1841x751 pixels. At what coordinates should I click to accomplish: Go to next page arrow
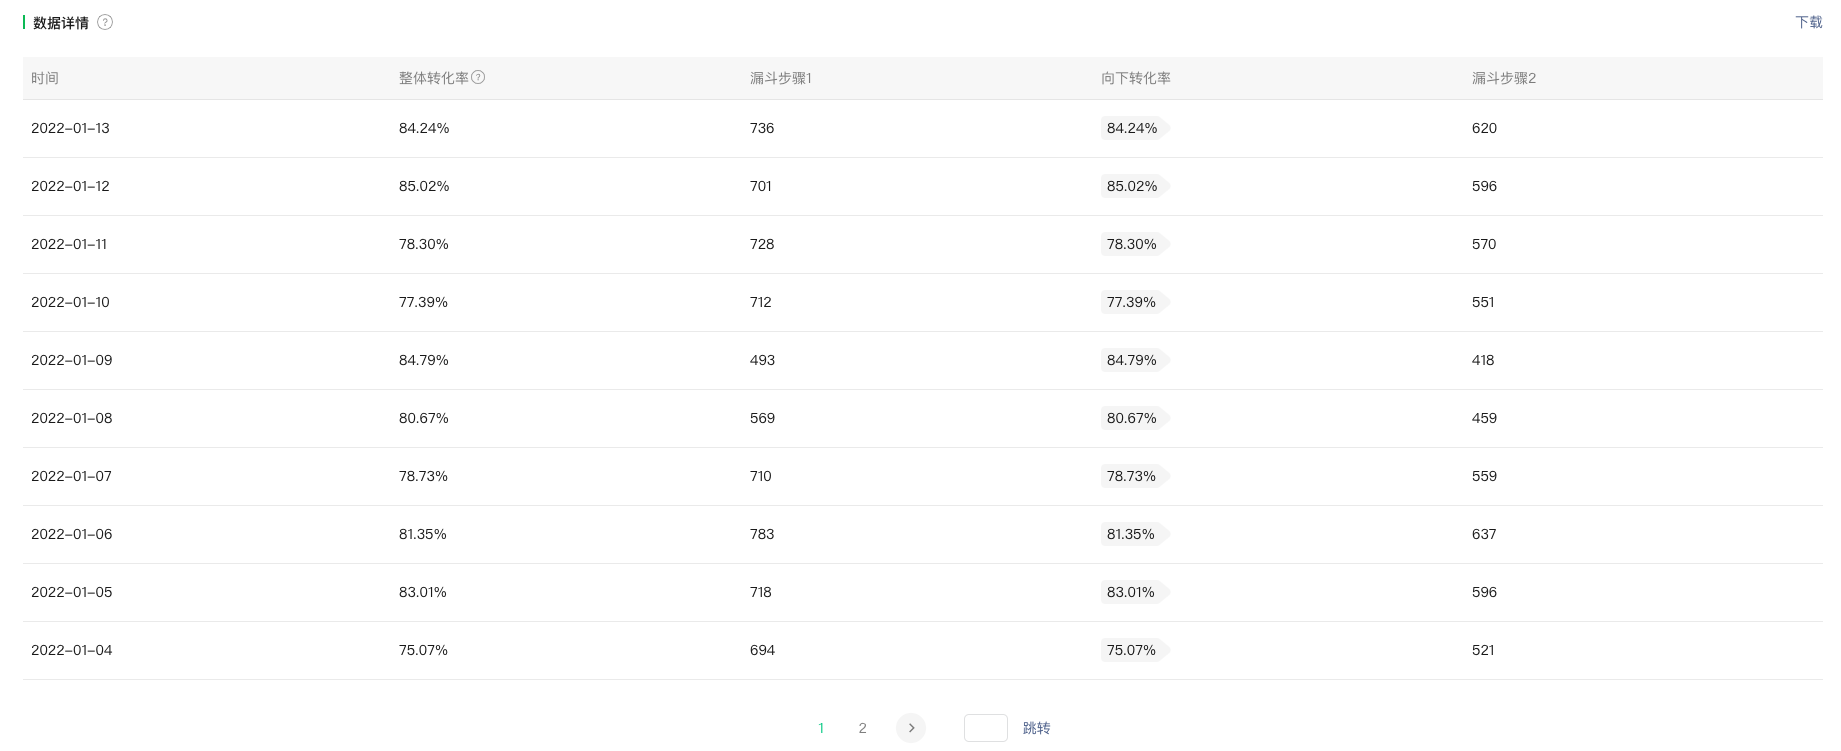[x=911, y=728]
